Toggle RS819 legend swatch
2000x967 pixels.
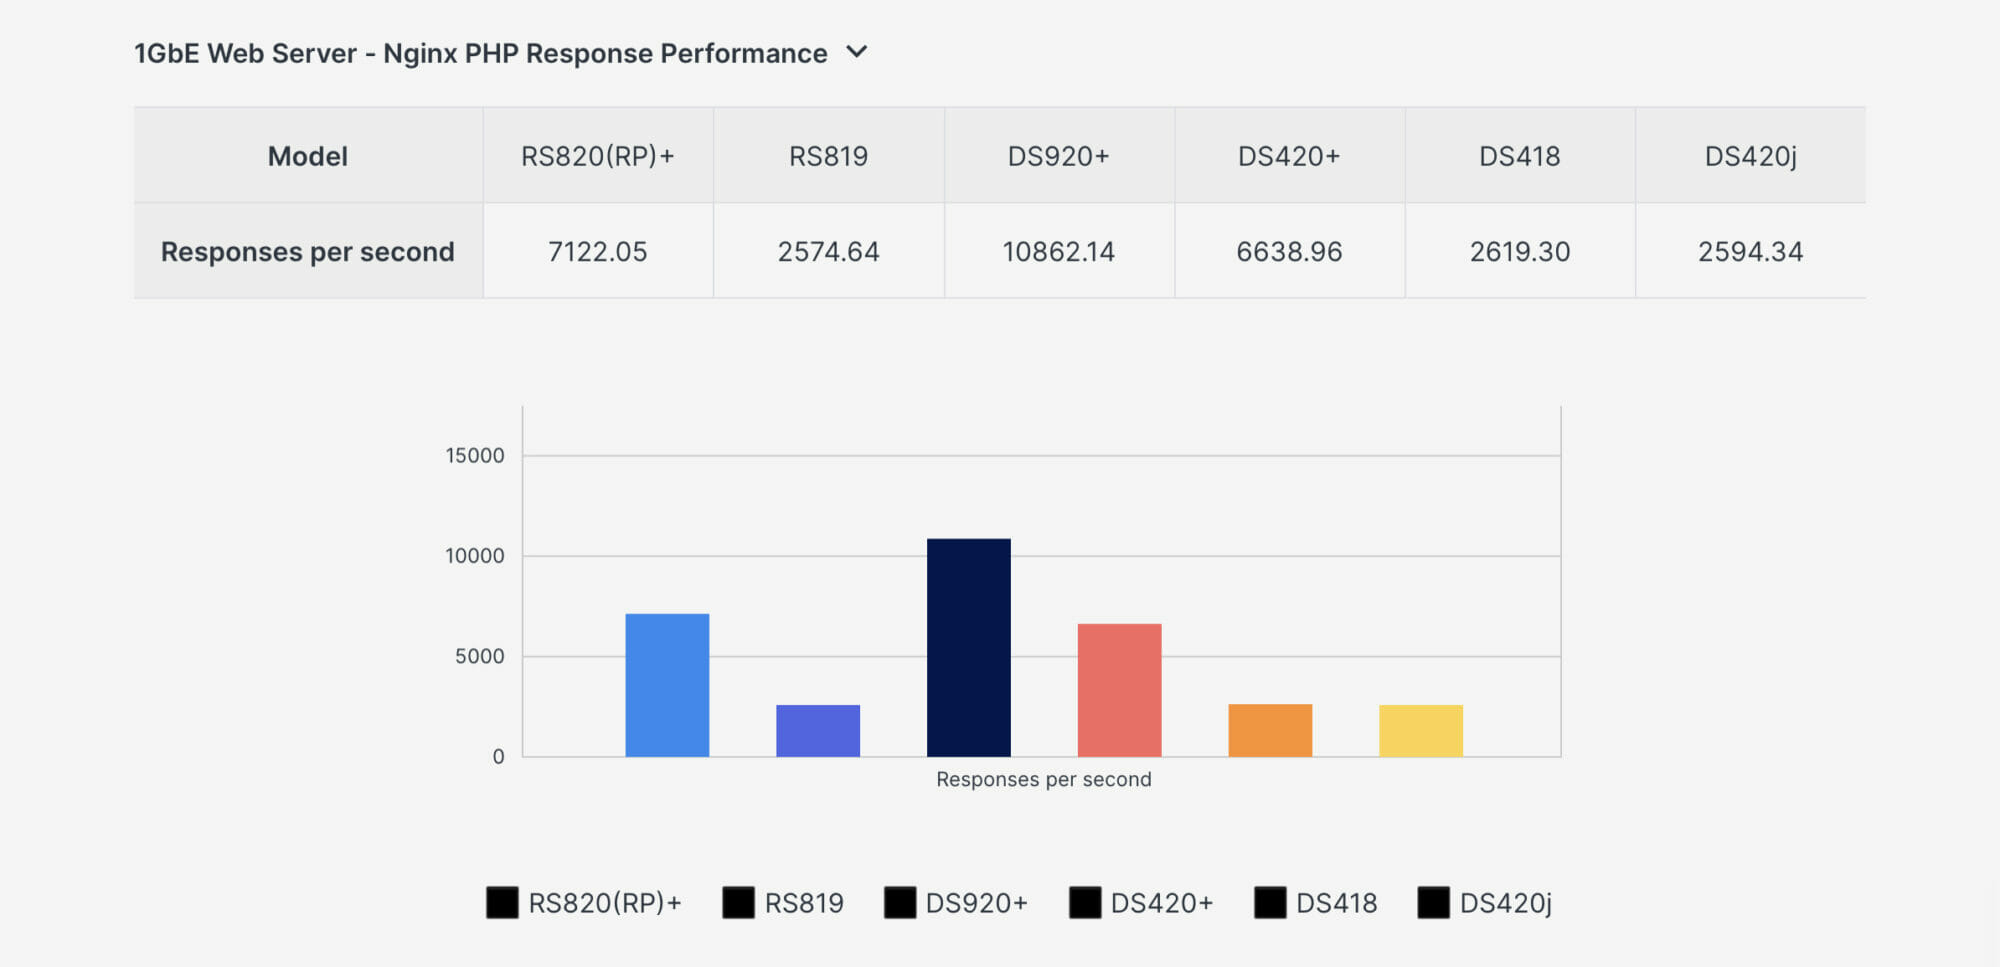(738, 902)
